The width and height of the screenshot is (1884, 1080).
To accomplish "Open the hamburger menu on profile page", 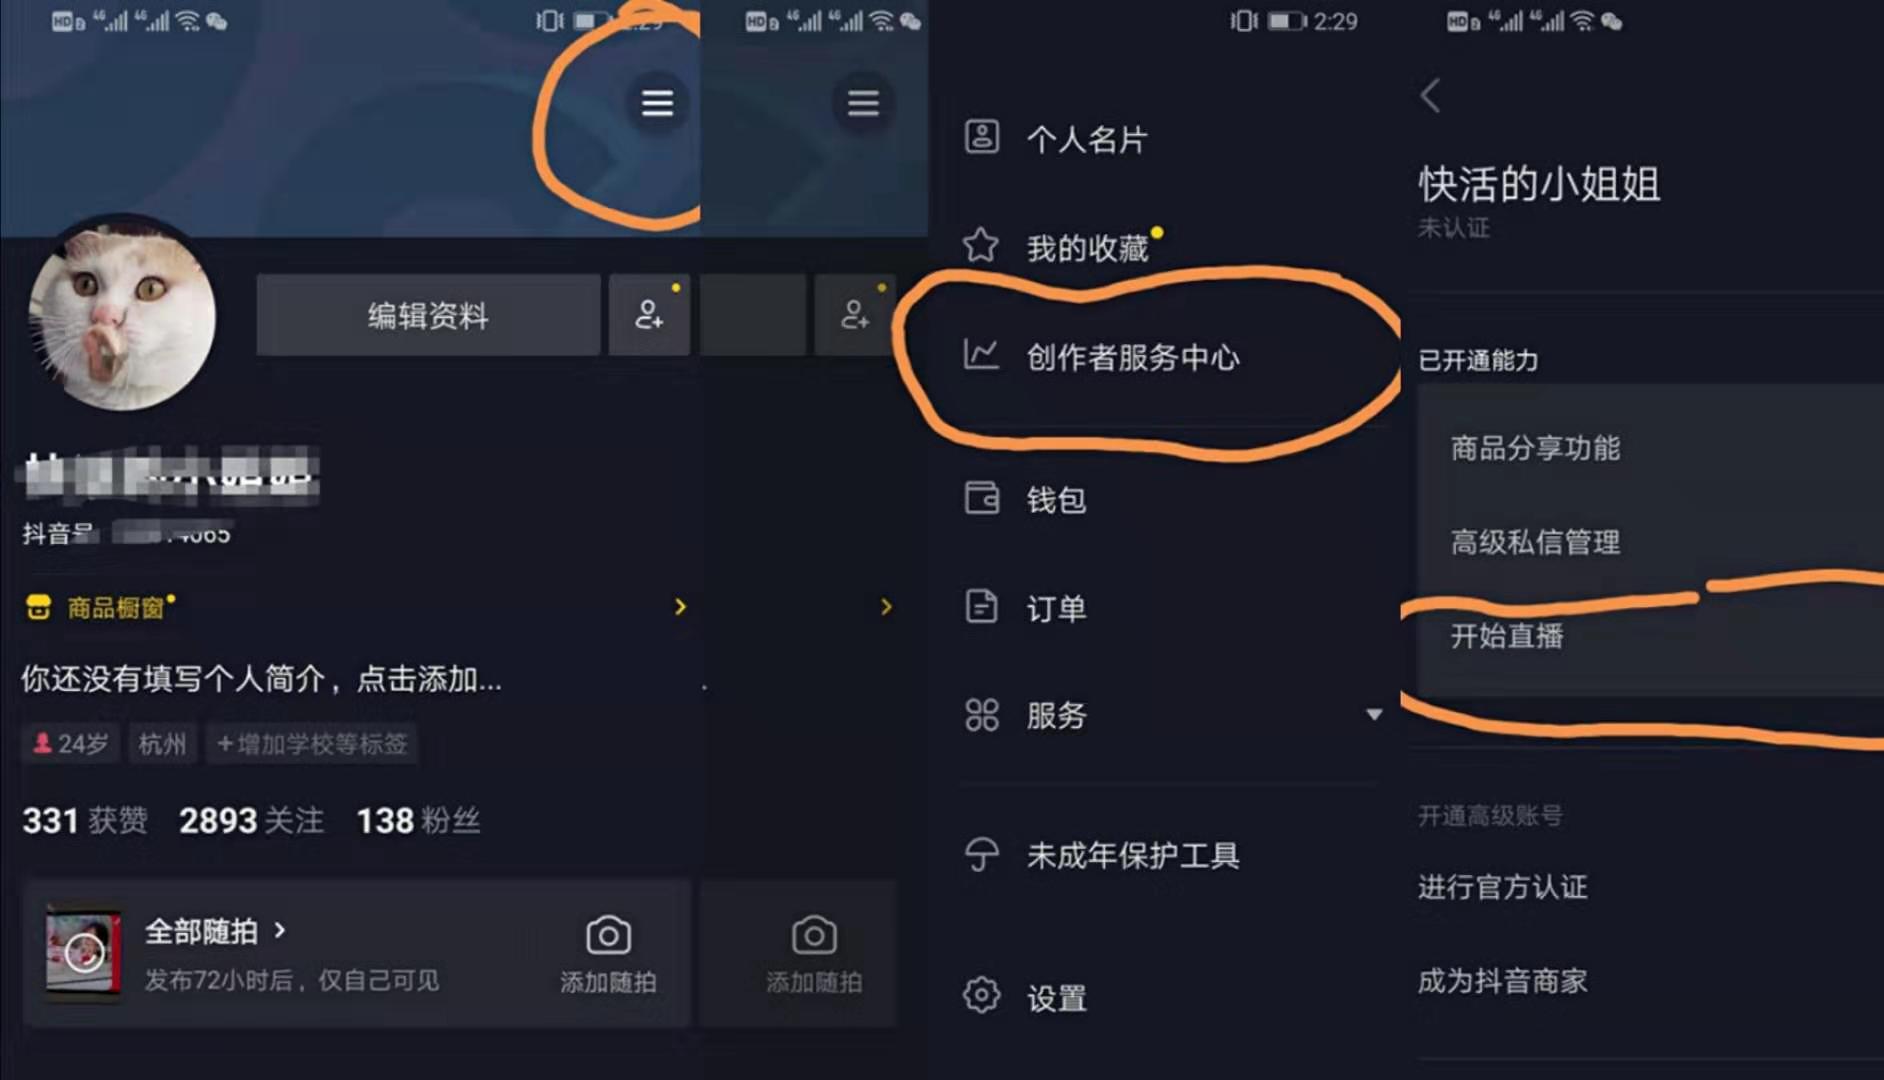I will 657,103.
